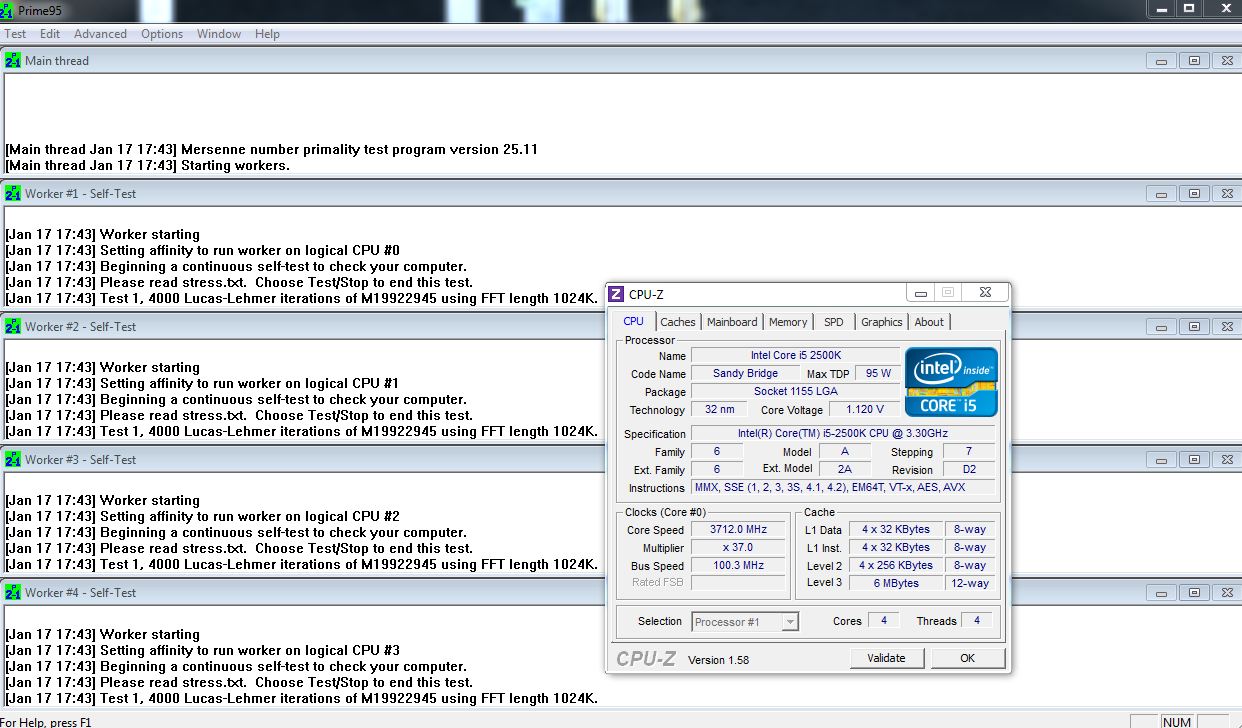Click the Core Voltage 1.120 V value
The image size is (1242, 728).
pyautogui.click(x=865, y=410)
